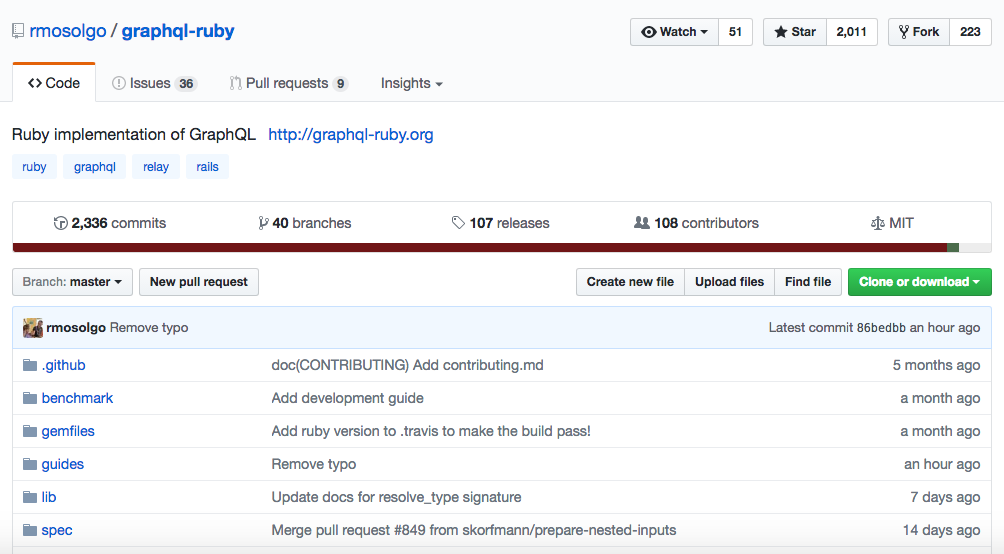Open commit 'Add development guide'

(x=348, y=398)
